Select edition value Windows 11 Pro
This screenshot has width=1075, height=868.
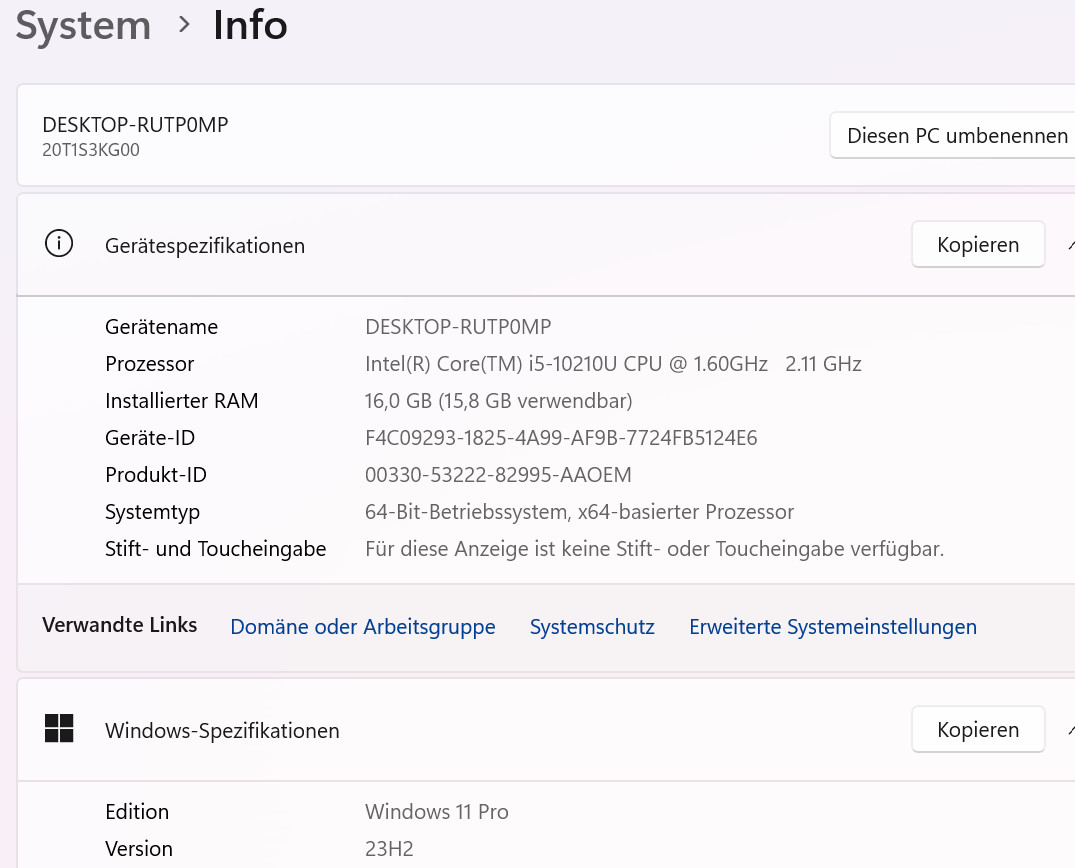tap(437, 812)
